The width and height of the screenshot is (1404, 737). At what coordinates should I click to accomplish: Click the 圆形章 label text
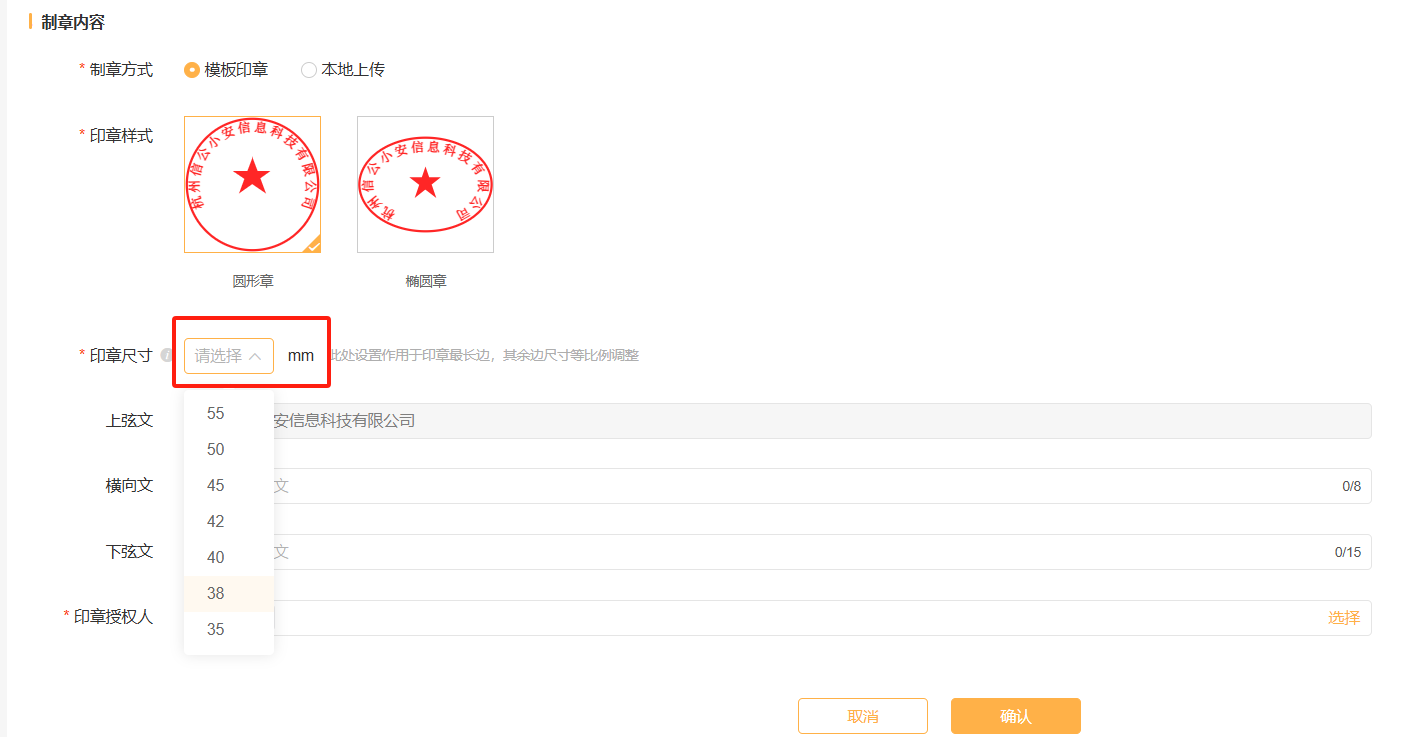(253, 282)
